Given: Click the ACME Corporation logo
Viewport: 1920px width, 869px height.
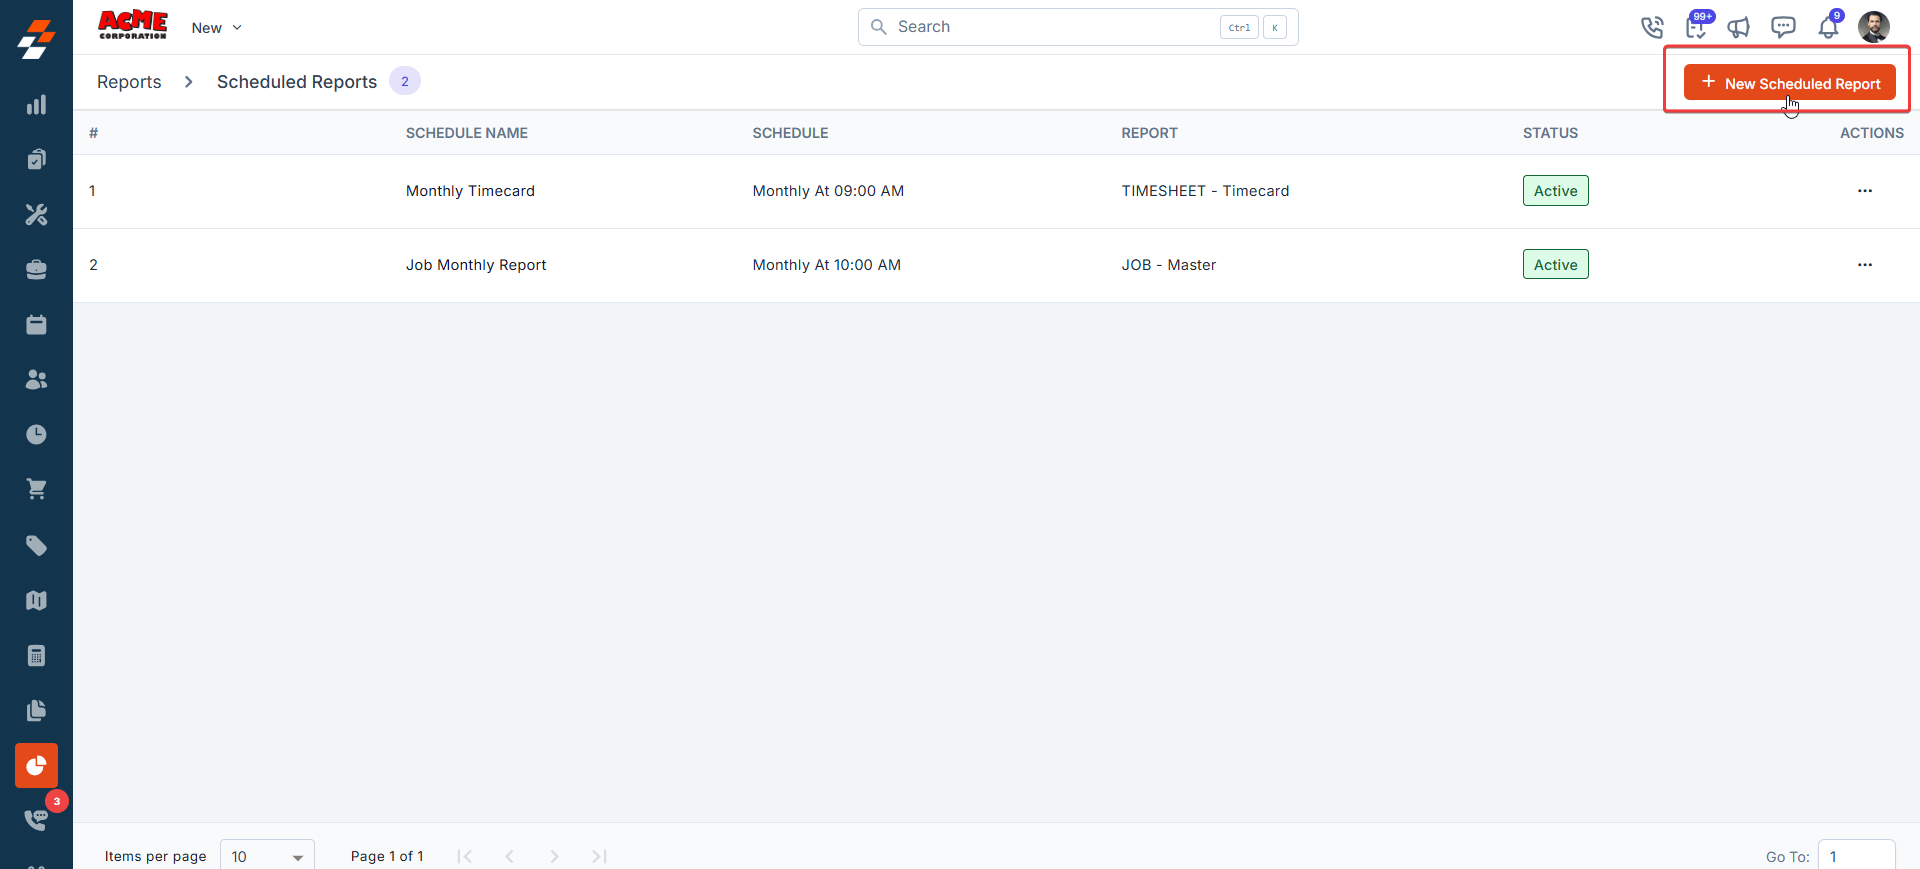Looking at the screenshot, I should [x=132, y=25].
